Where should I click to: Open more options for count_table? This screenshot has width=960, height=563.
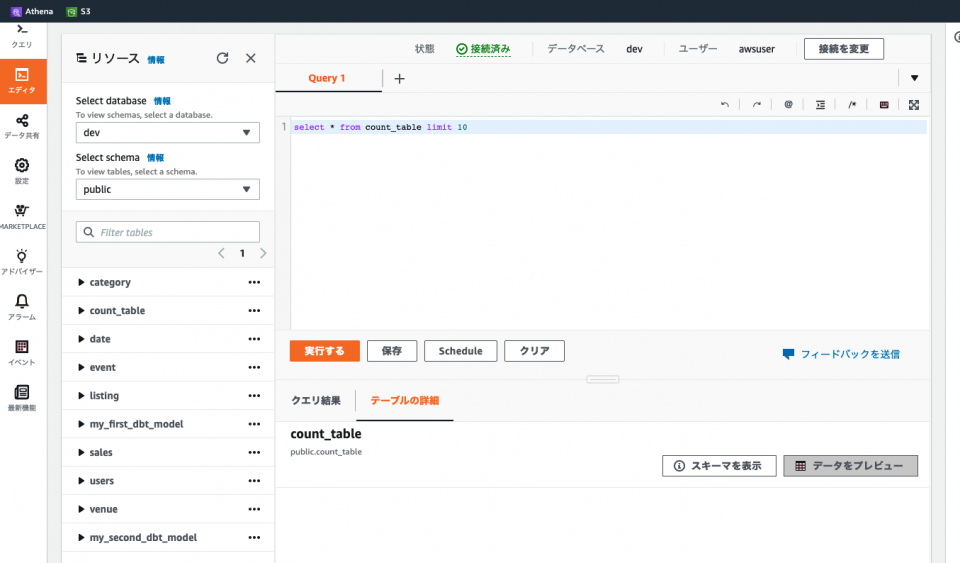coord(254,311)
